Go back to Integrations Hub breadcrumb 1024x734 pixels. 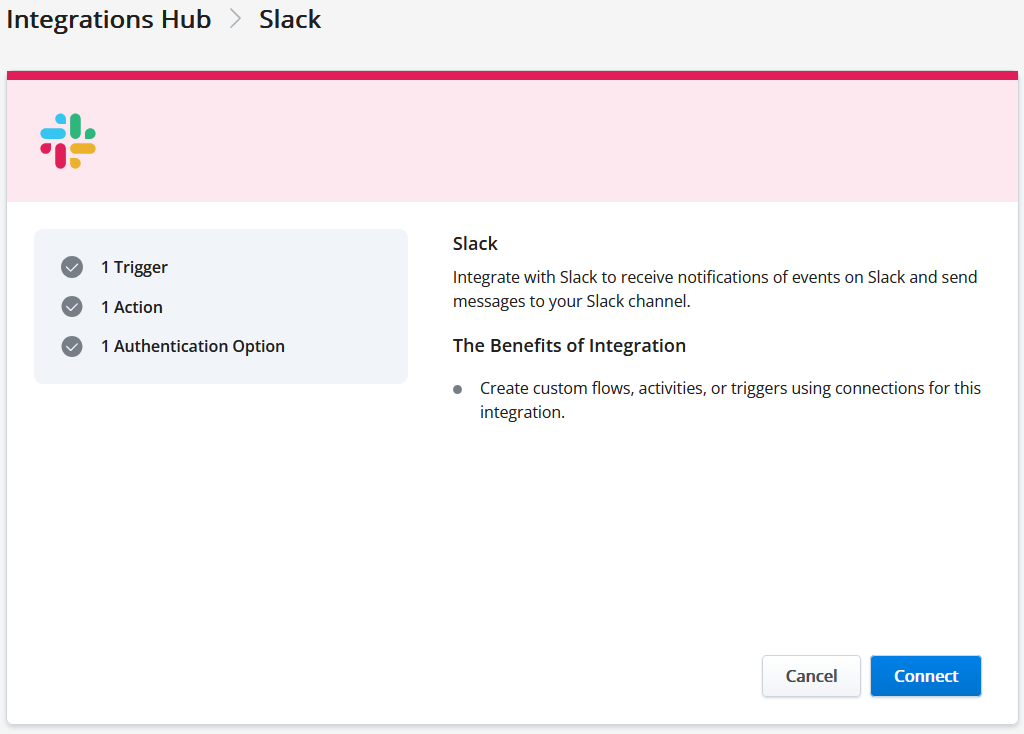click(x=109, y=19)
